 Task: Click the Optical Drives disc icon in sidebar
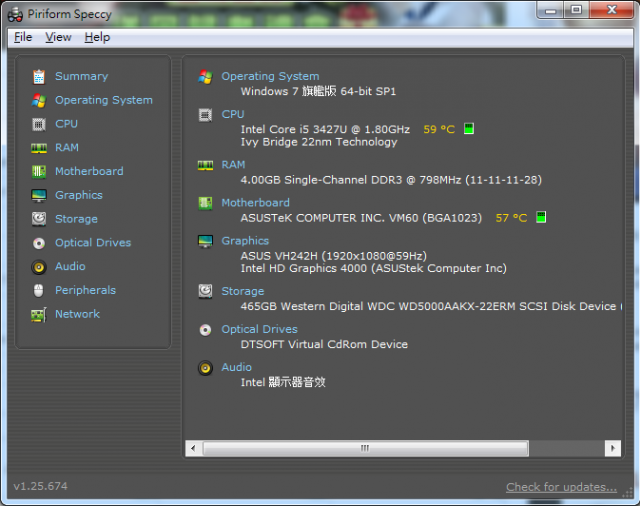39,243
